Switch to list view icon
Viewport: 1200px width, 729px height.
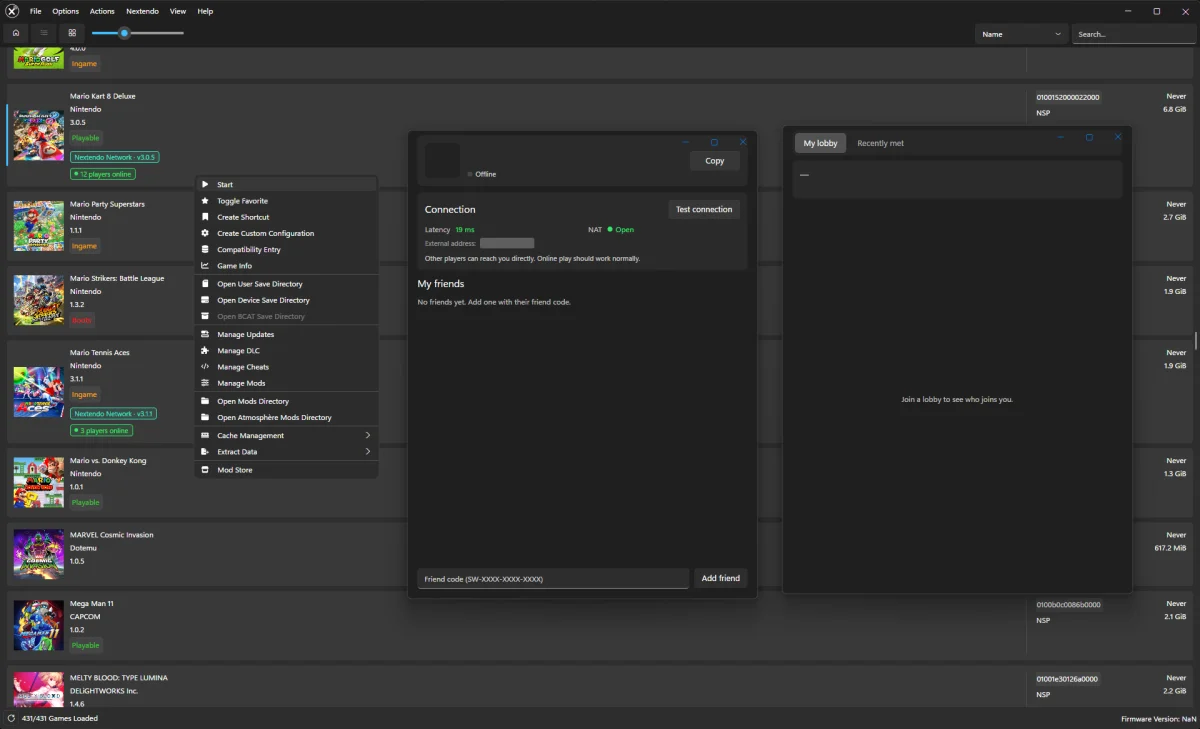[x=44, y=33]
